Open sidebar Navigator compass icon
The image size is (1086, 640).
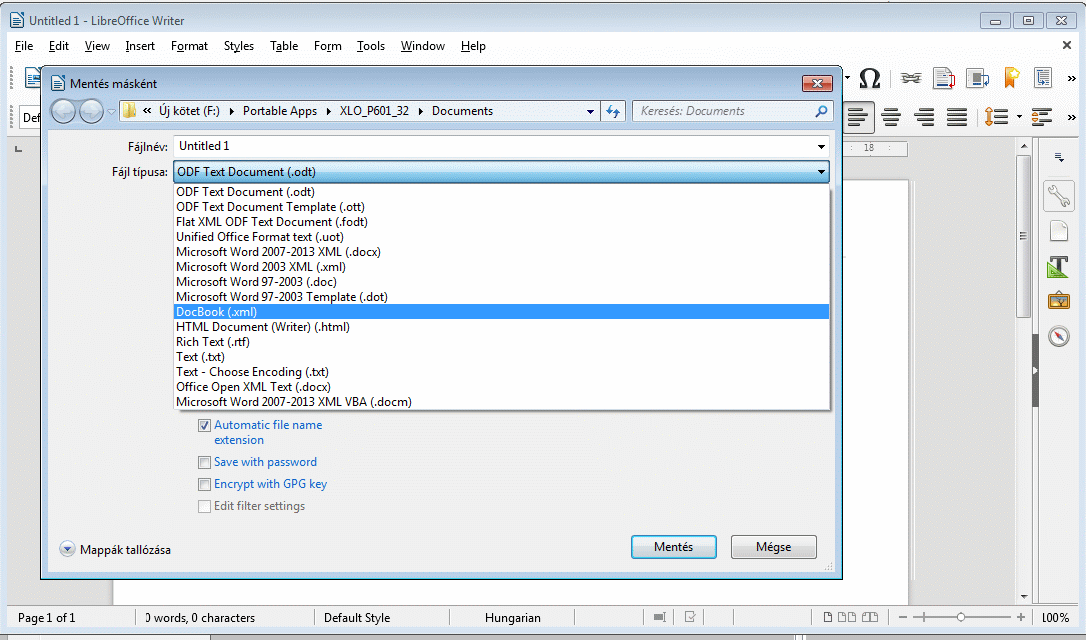[x=1058, y=336]
